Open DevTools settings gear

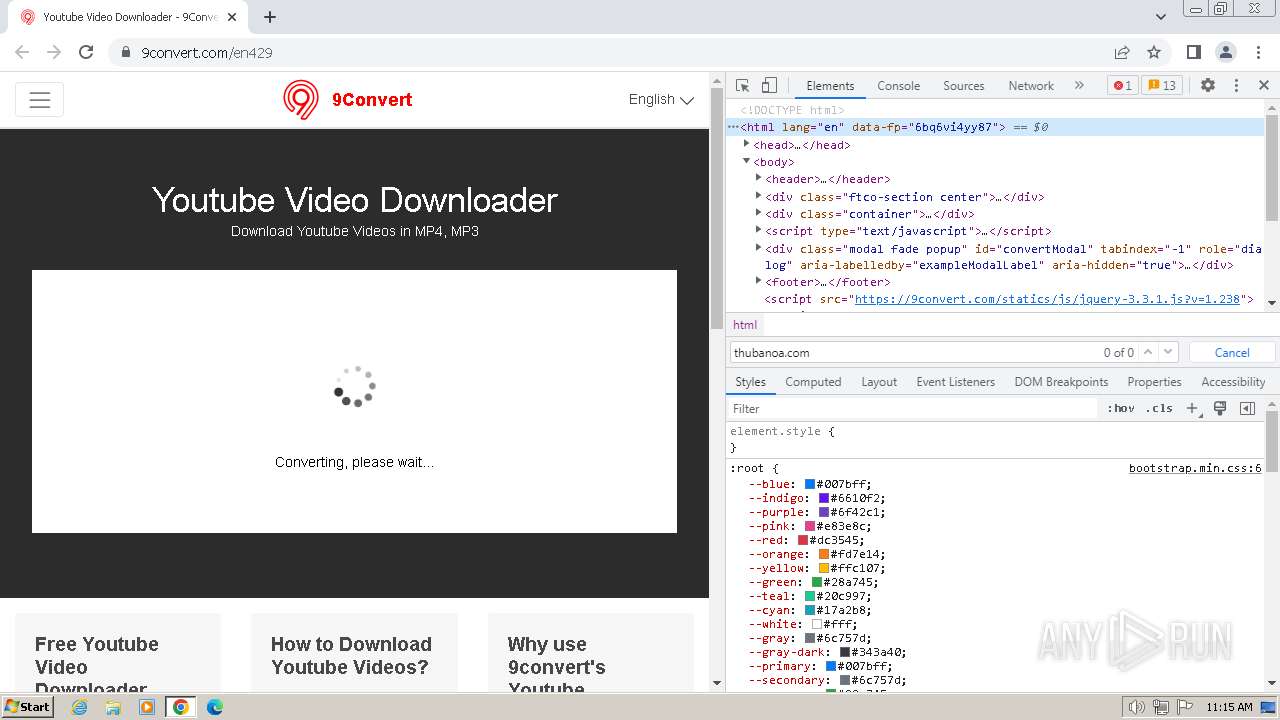pyautogui.click(x=1208, y=86)
